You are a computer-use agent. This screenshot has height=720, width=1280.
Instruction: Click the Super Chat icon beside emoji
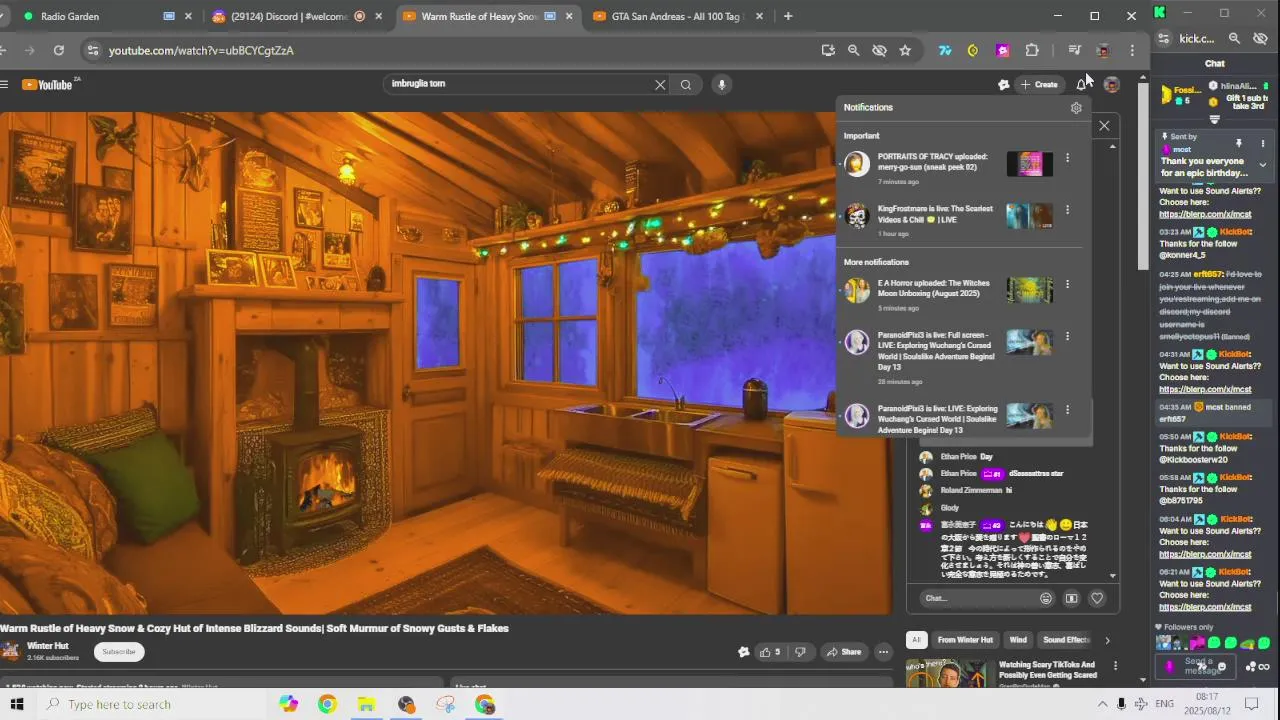(1071, 598)
